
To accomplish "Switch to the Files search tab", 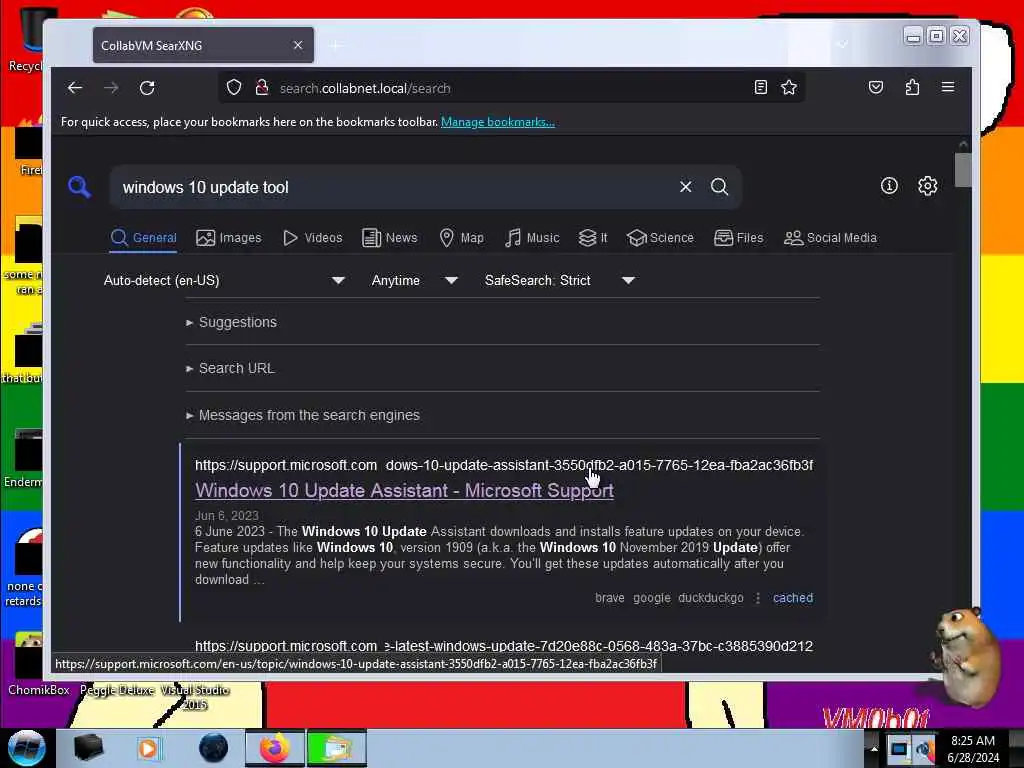I will [739, 238].
